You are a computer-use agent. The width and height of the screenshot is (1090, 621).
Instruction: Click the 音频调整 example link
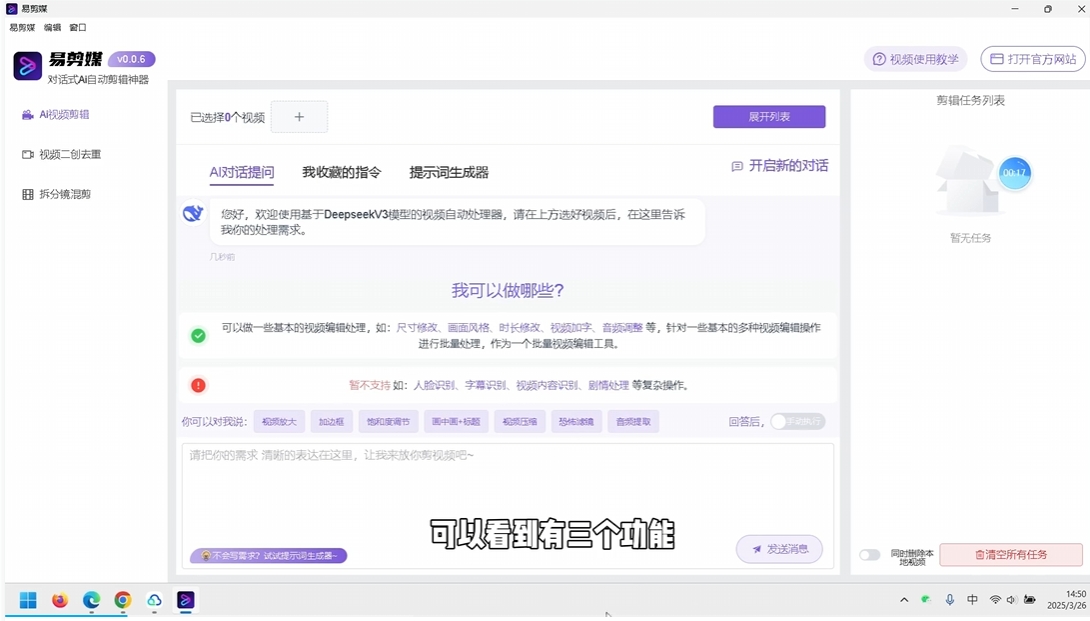pyautogui.click(x=622, y=328)
